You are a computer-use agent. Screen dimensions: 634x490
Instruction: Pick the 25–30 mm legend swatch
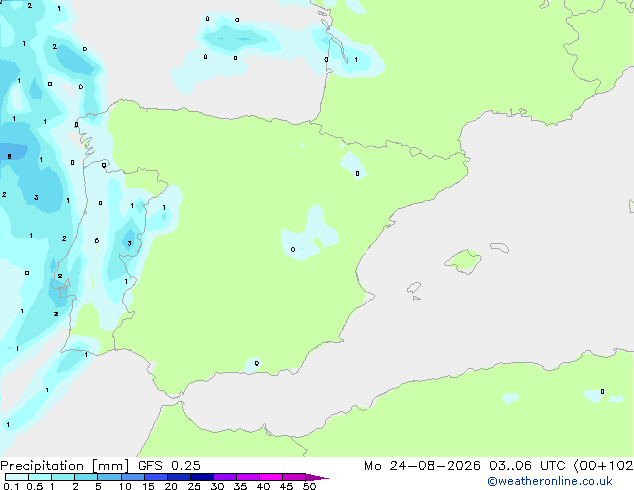click(x=201, y=477)
